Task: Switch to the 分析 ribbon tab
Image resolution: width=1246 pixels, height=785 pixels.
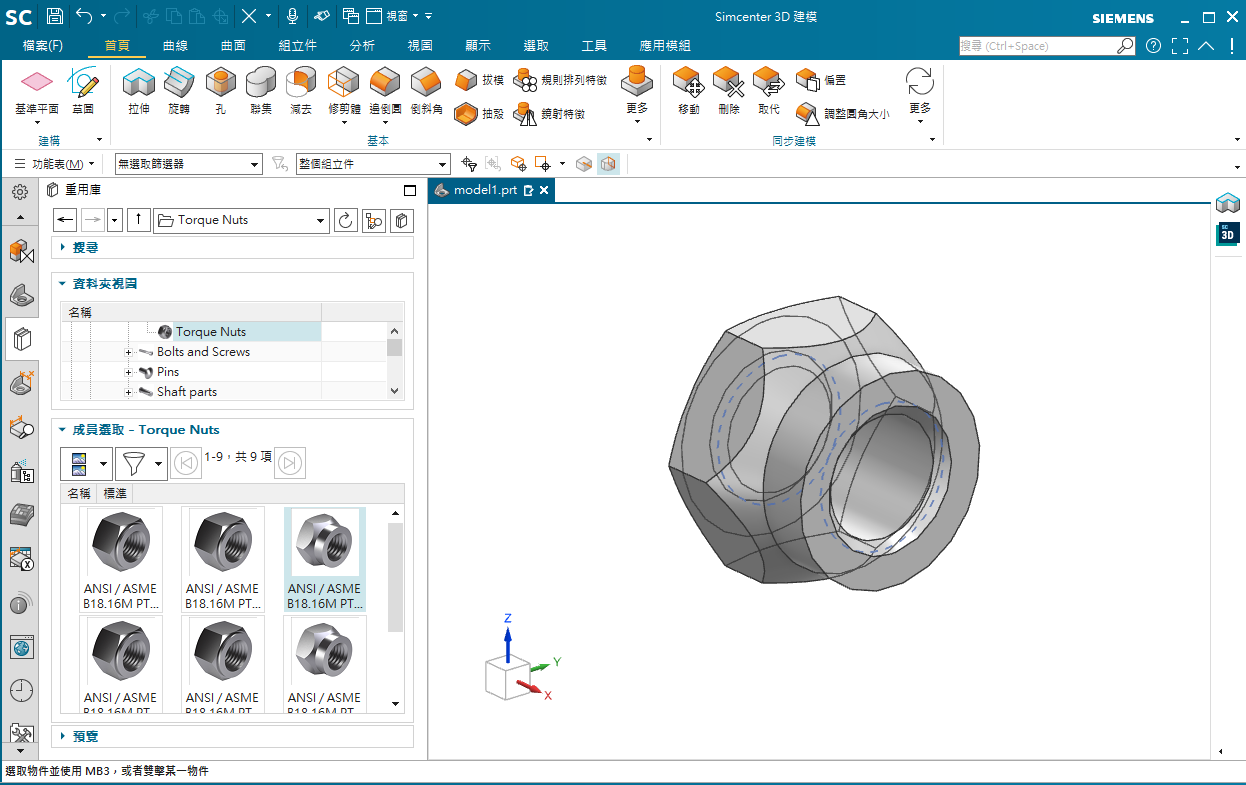Action: [362, 46]
